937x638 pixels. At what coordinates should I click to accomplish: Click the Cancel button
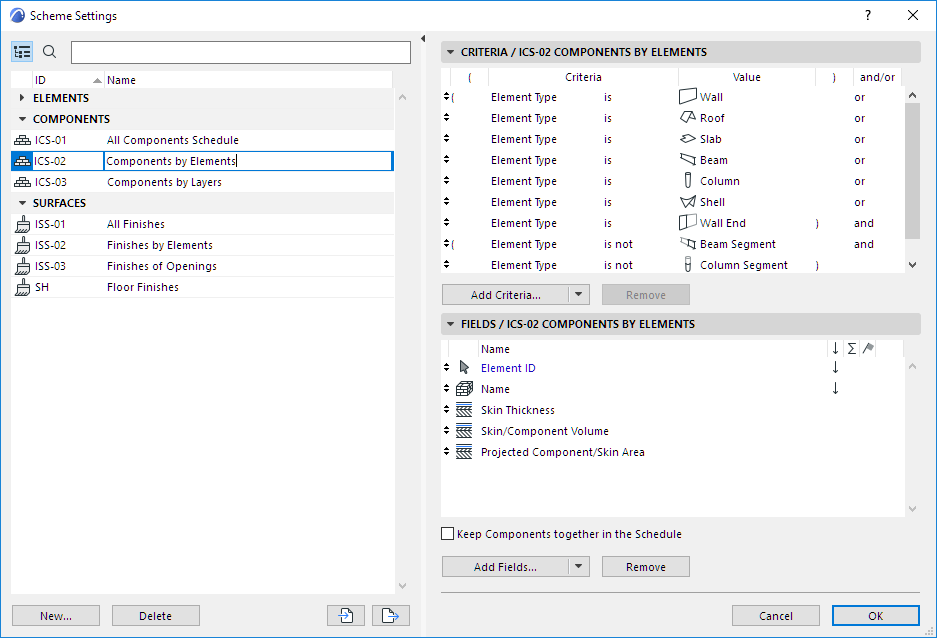coord(776,615)
